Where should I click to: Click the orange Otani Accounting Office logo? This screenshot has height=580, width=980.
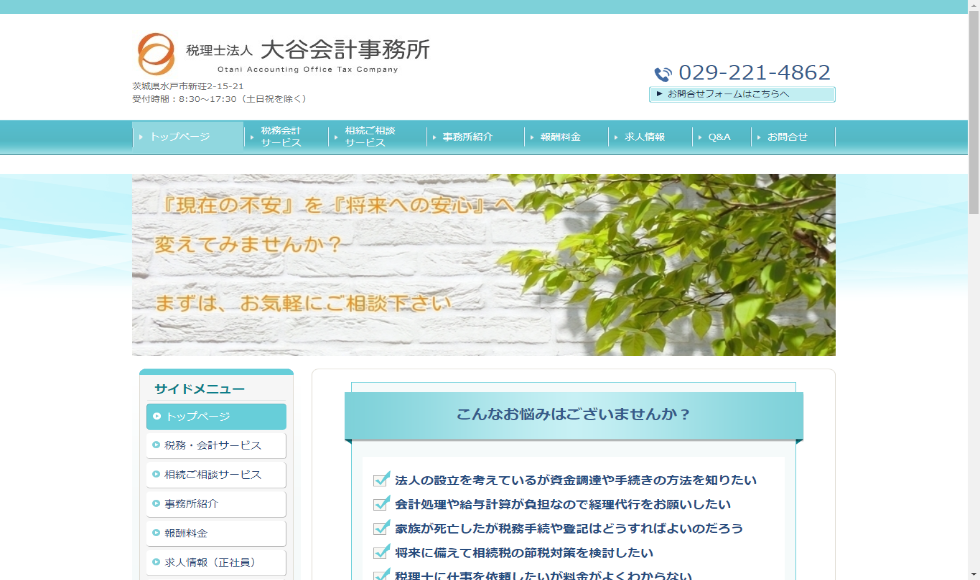pos(155,54)
